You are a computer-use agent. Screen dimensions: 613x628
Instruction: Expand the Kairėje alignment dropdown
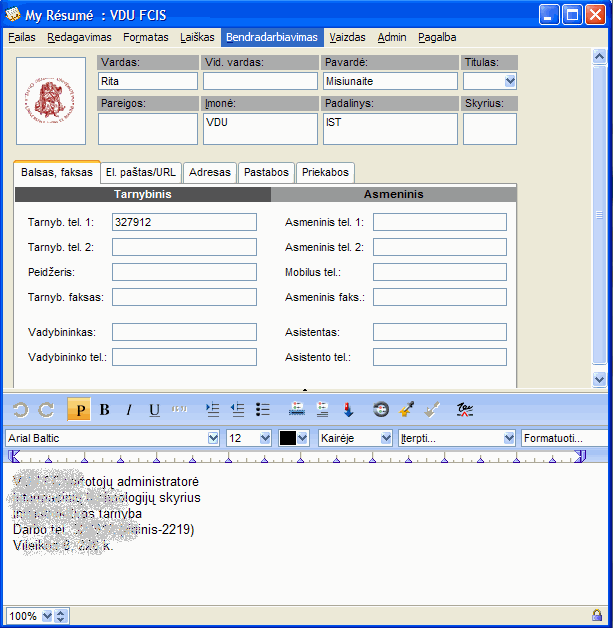click(386, 438)
